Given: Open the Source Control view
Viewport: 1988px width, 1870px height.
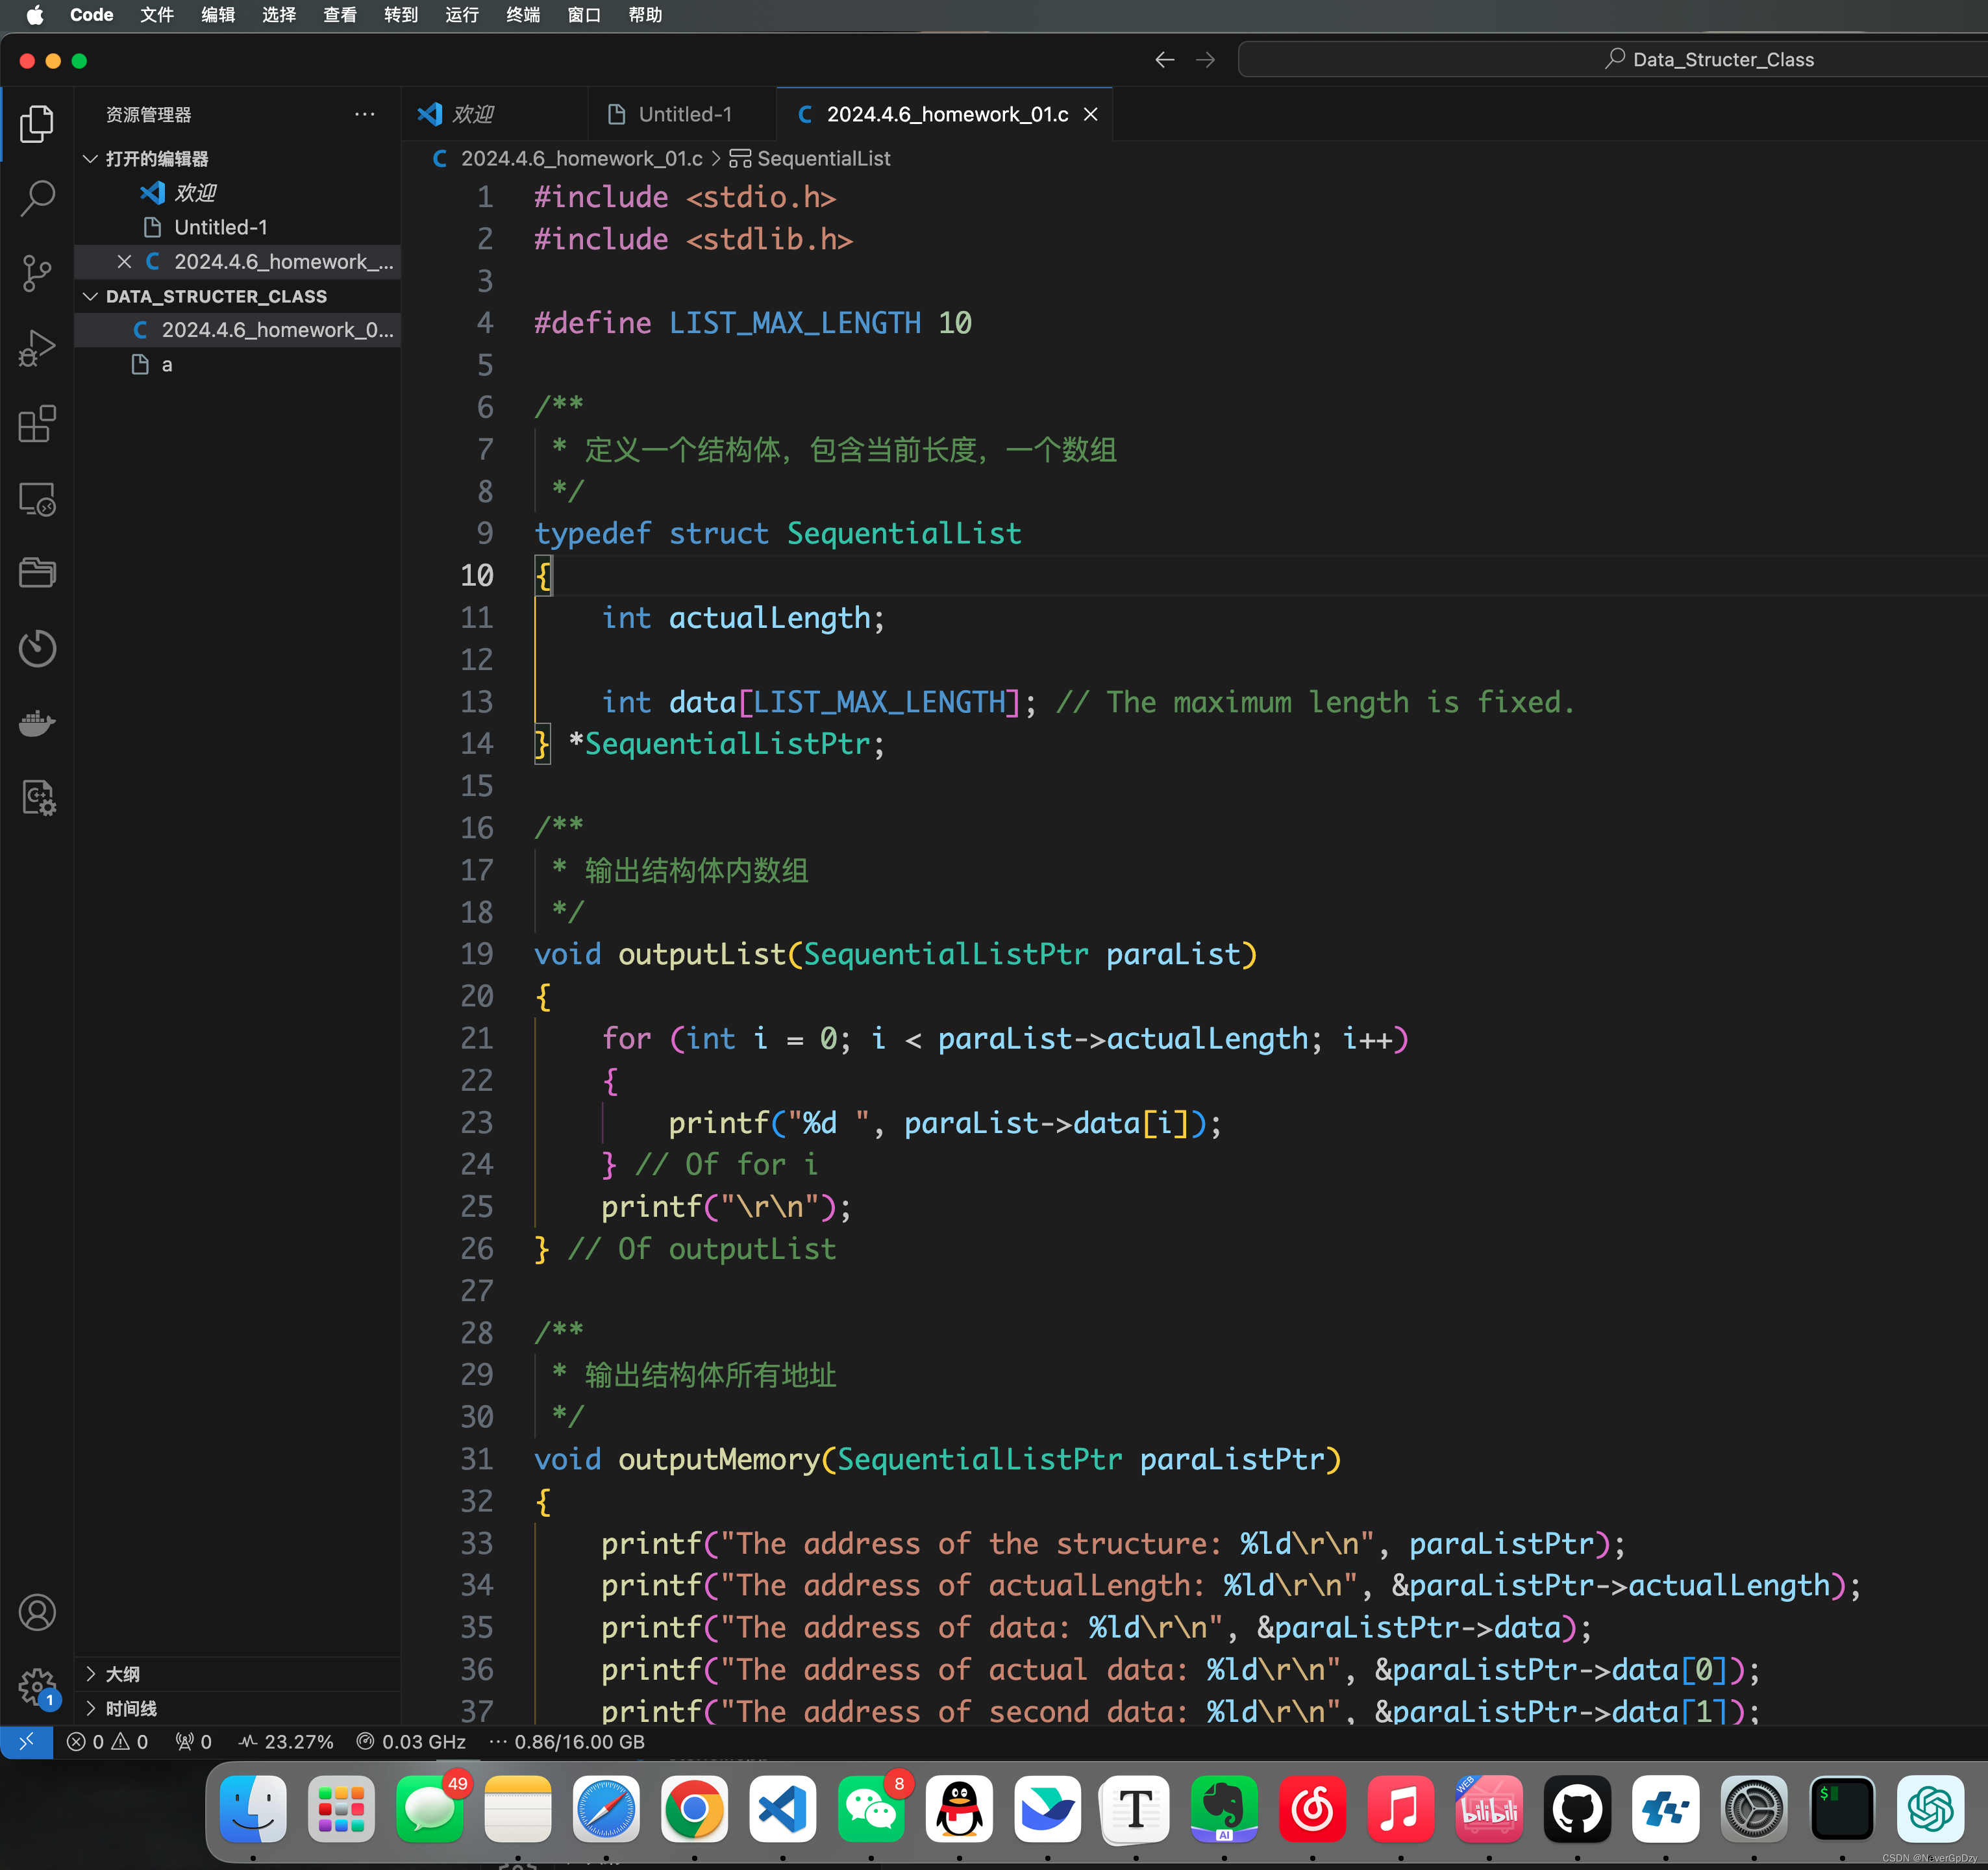Looking at the screenshot, I should pyautogui.click(x=37, y=273).
